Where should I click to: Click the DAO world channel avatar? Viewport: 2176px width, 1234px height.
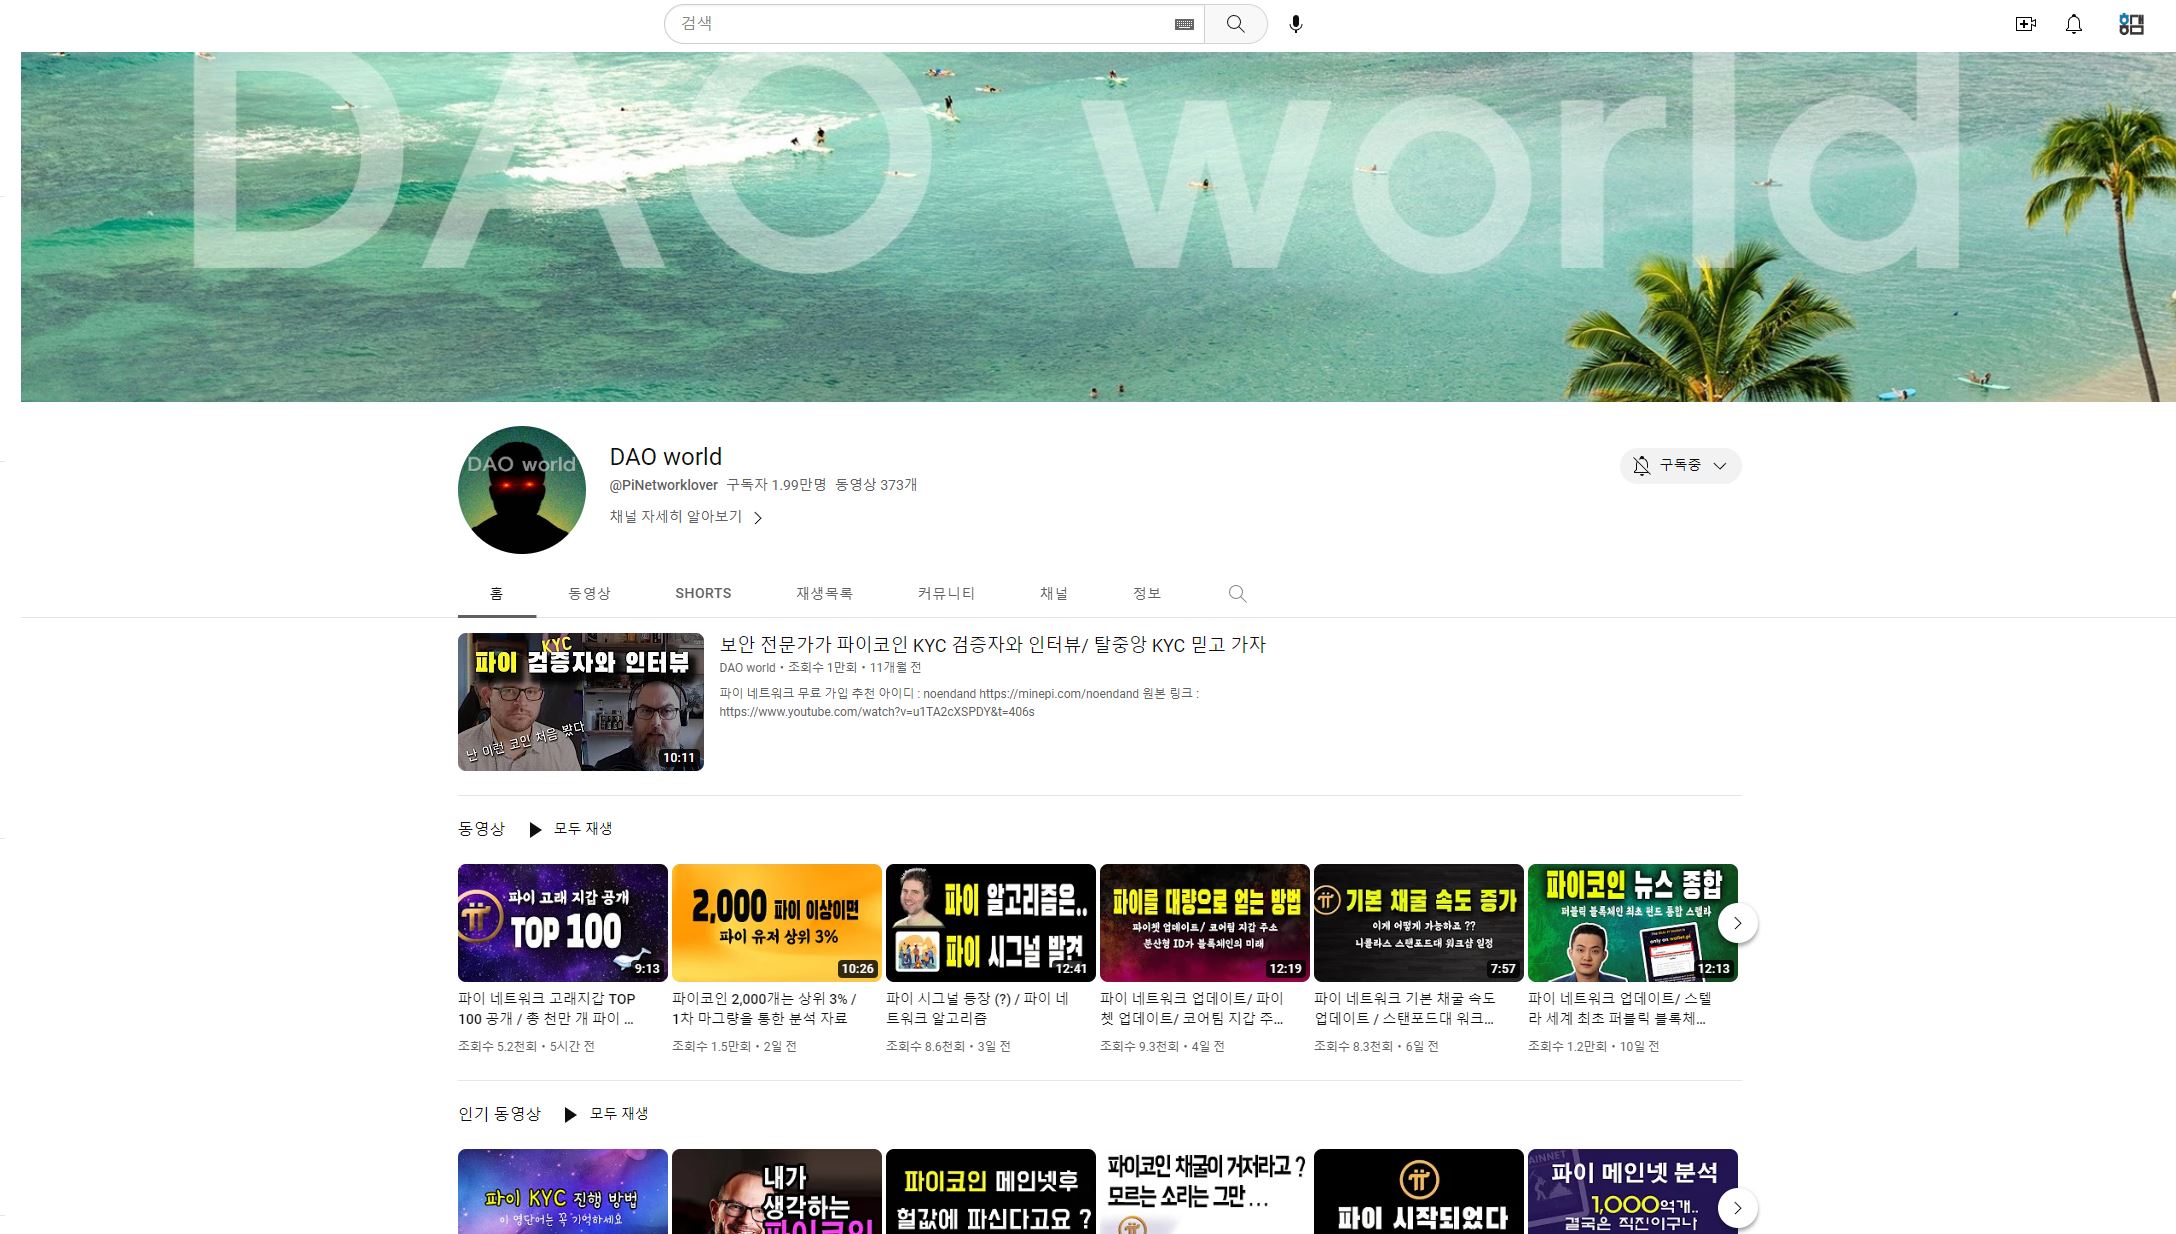522,490
